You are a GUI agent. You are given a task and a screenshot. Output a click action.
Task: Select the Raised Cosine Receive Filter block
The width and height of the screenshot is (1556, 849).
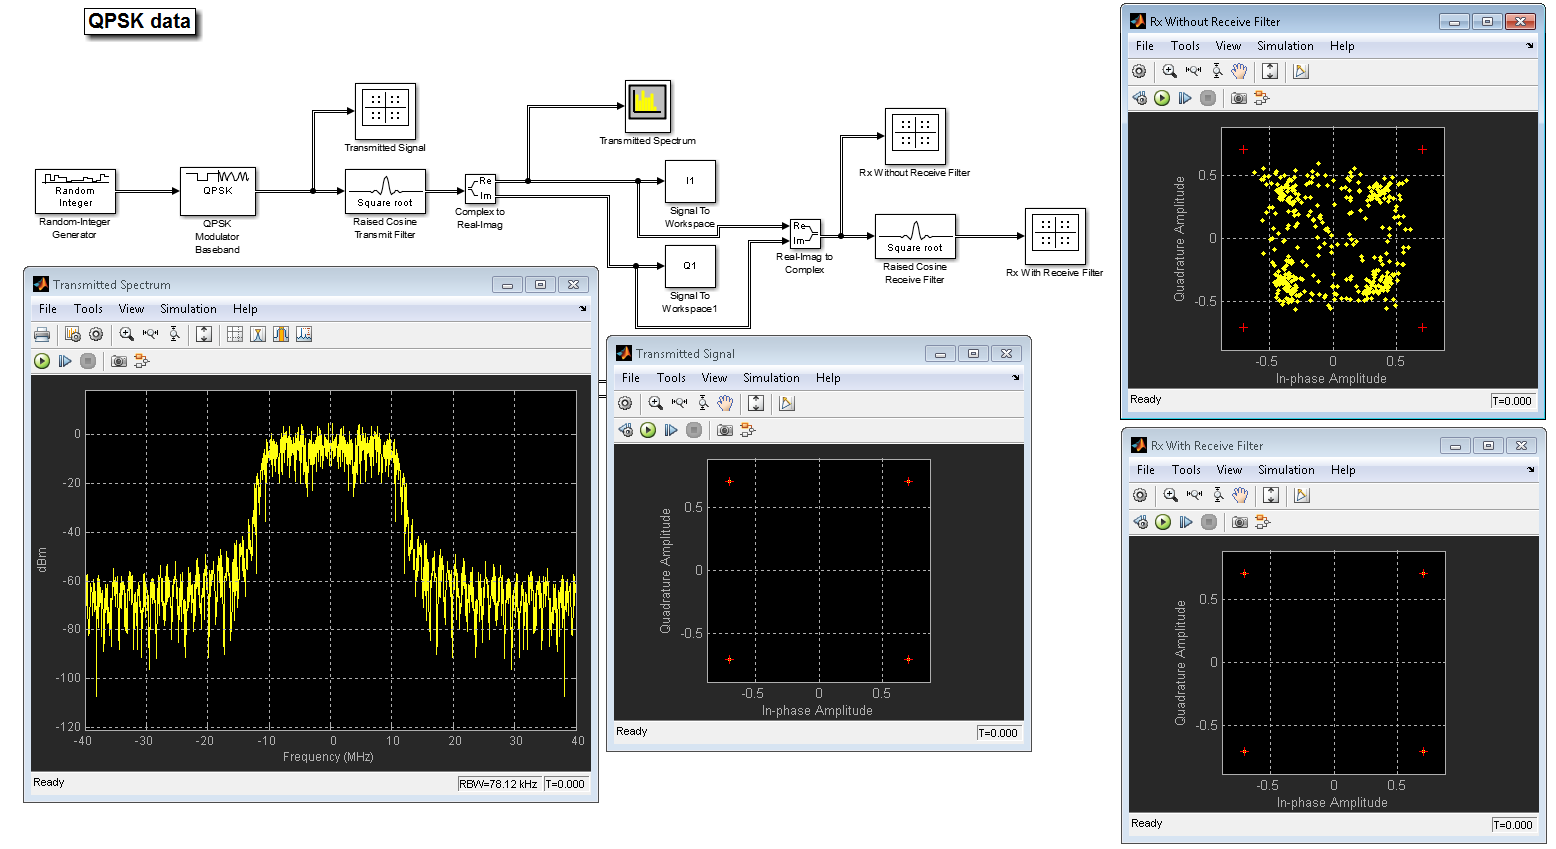tap(915, 236)
